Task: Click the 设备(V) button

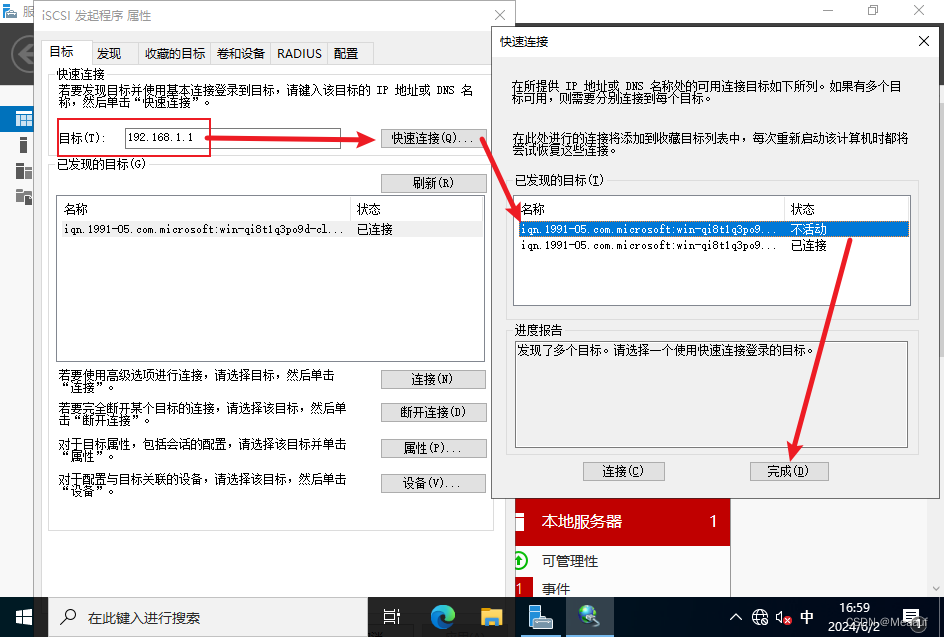Action: (x=433, y=483)
